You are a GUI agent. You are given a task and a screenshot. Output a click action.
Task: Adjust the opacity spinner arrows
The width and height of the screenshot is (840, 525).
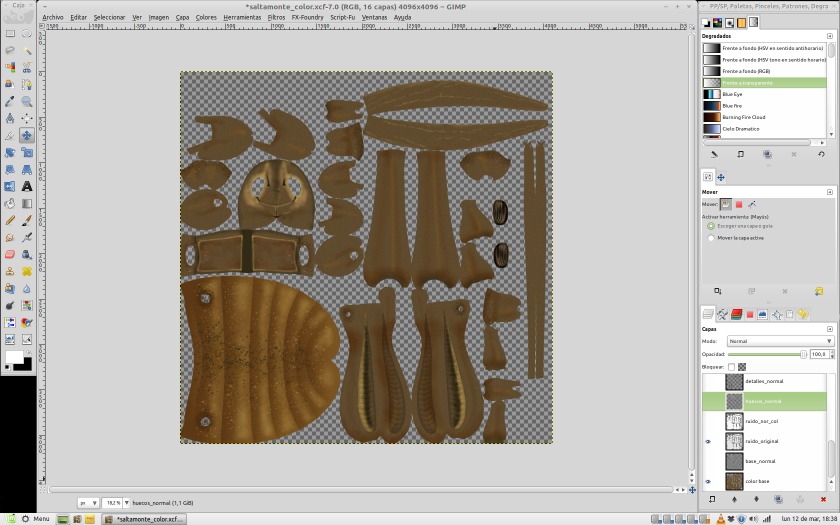pyautogui.click(x=832, y=354)
